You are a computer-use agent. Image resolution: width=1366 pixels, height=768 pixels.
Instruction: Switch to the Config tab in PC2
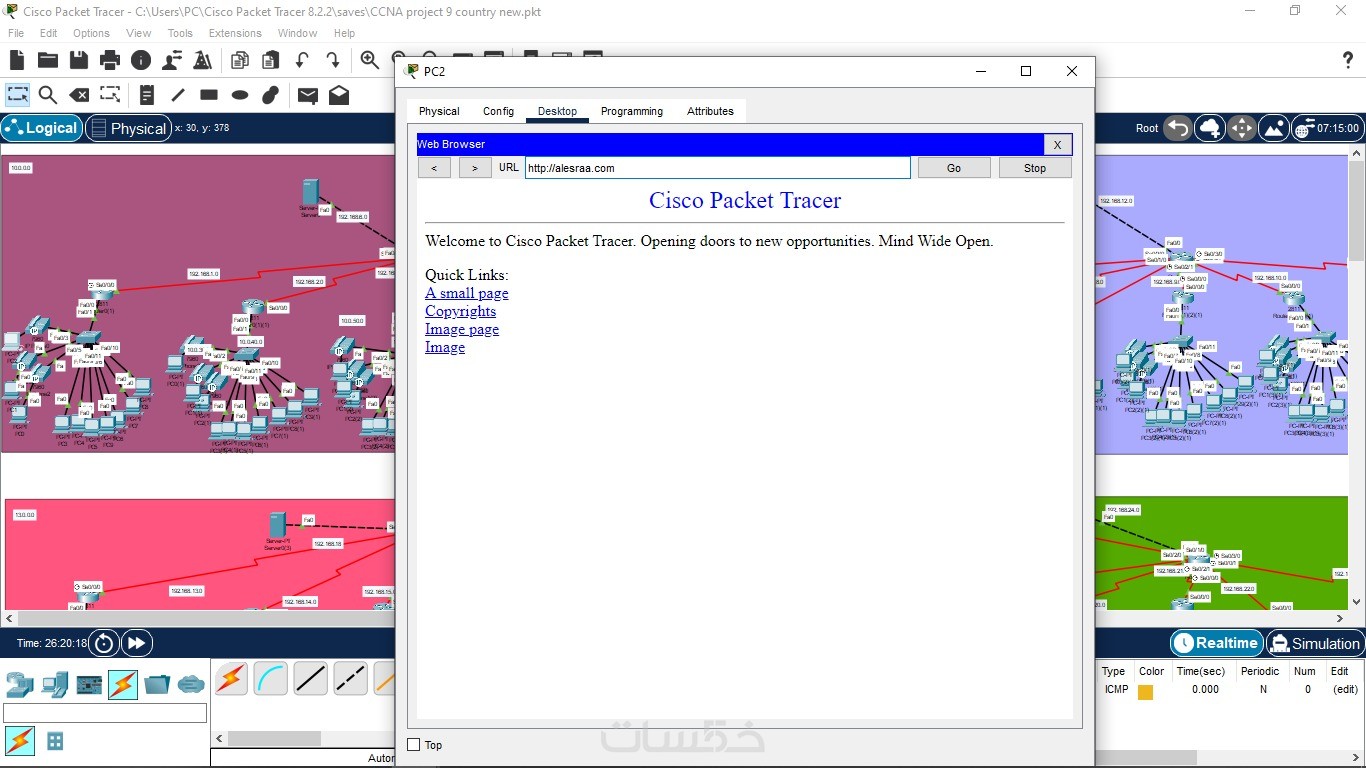498,111
